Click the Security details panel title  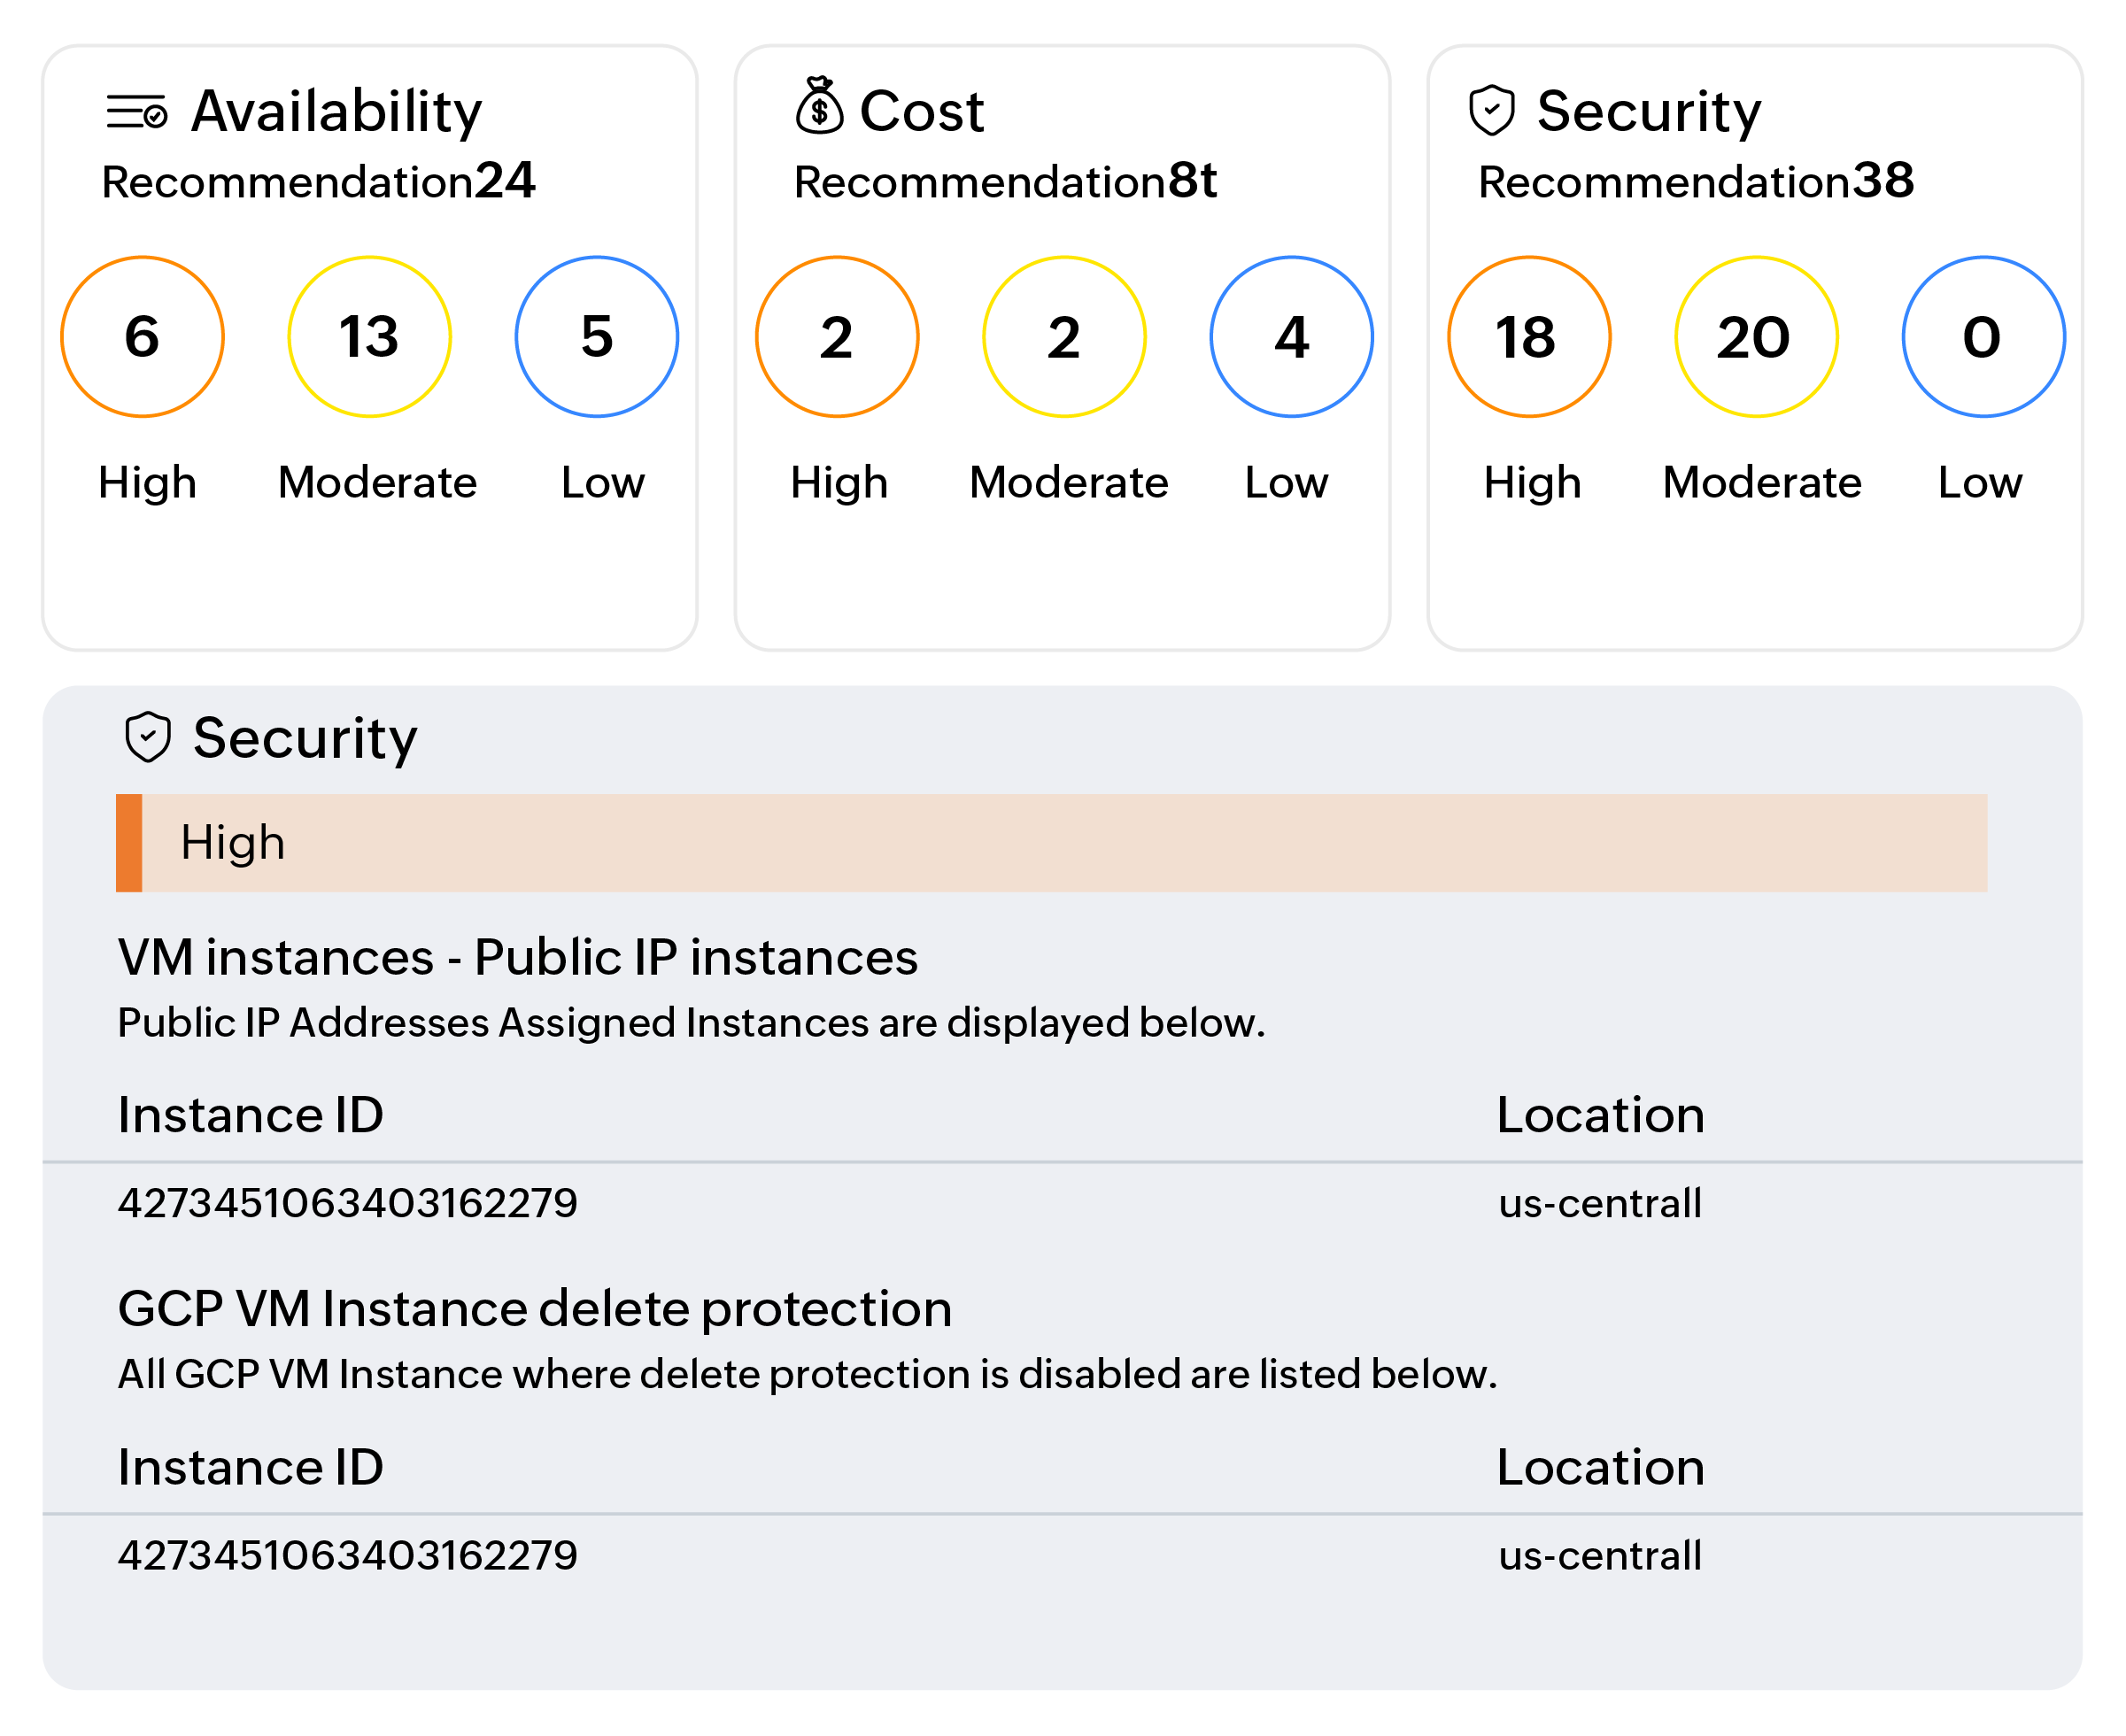(x=305, y=738)
